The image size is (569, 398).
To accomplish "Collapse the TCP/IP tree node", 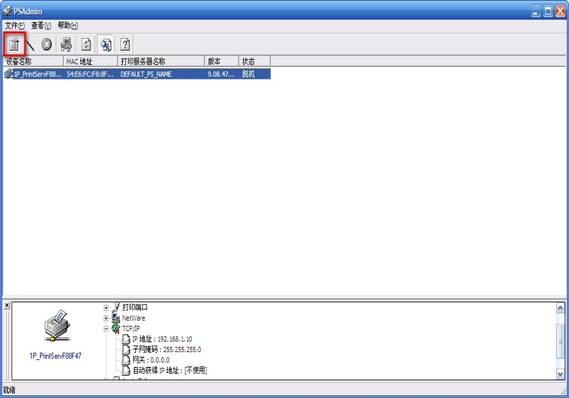I will pyautogui.click(x=106, y=329).
